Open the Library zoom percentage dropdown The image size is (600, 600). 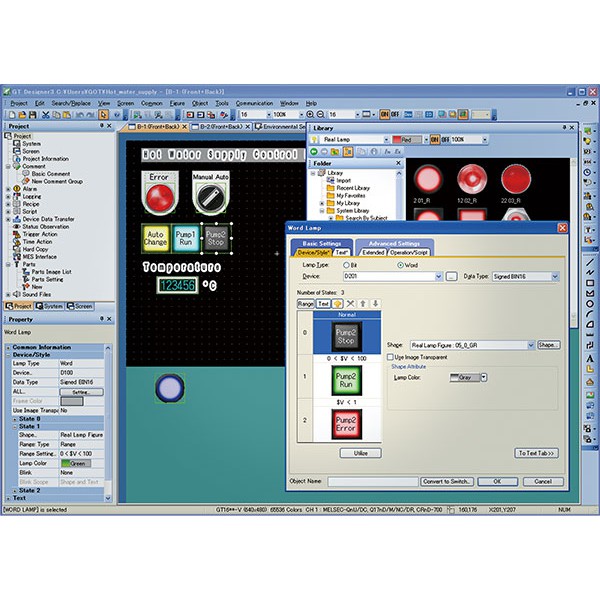[x=484, y=140]
